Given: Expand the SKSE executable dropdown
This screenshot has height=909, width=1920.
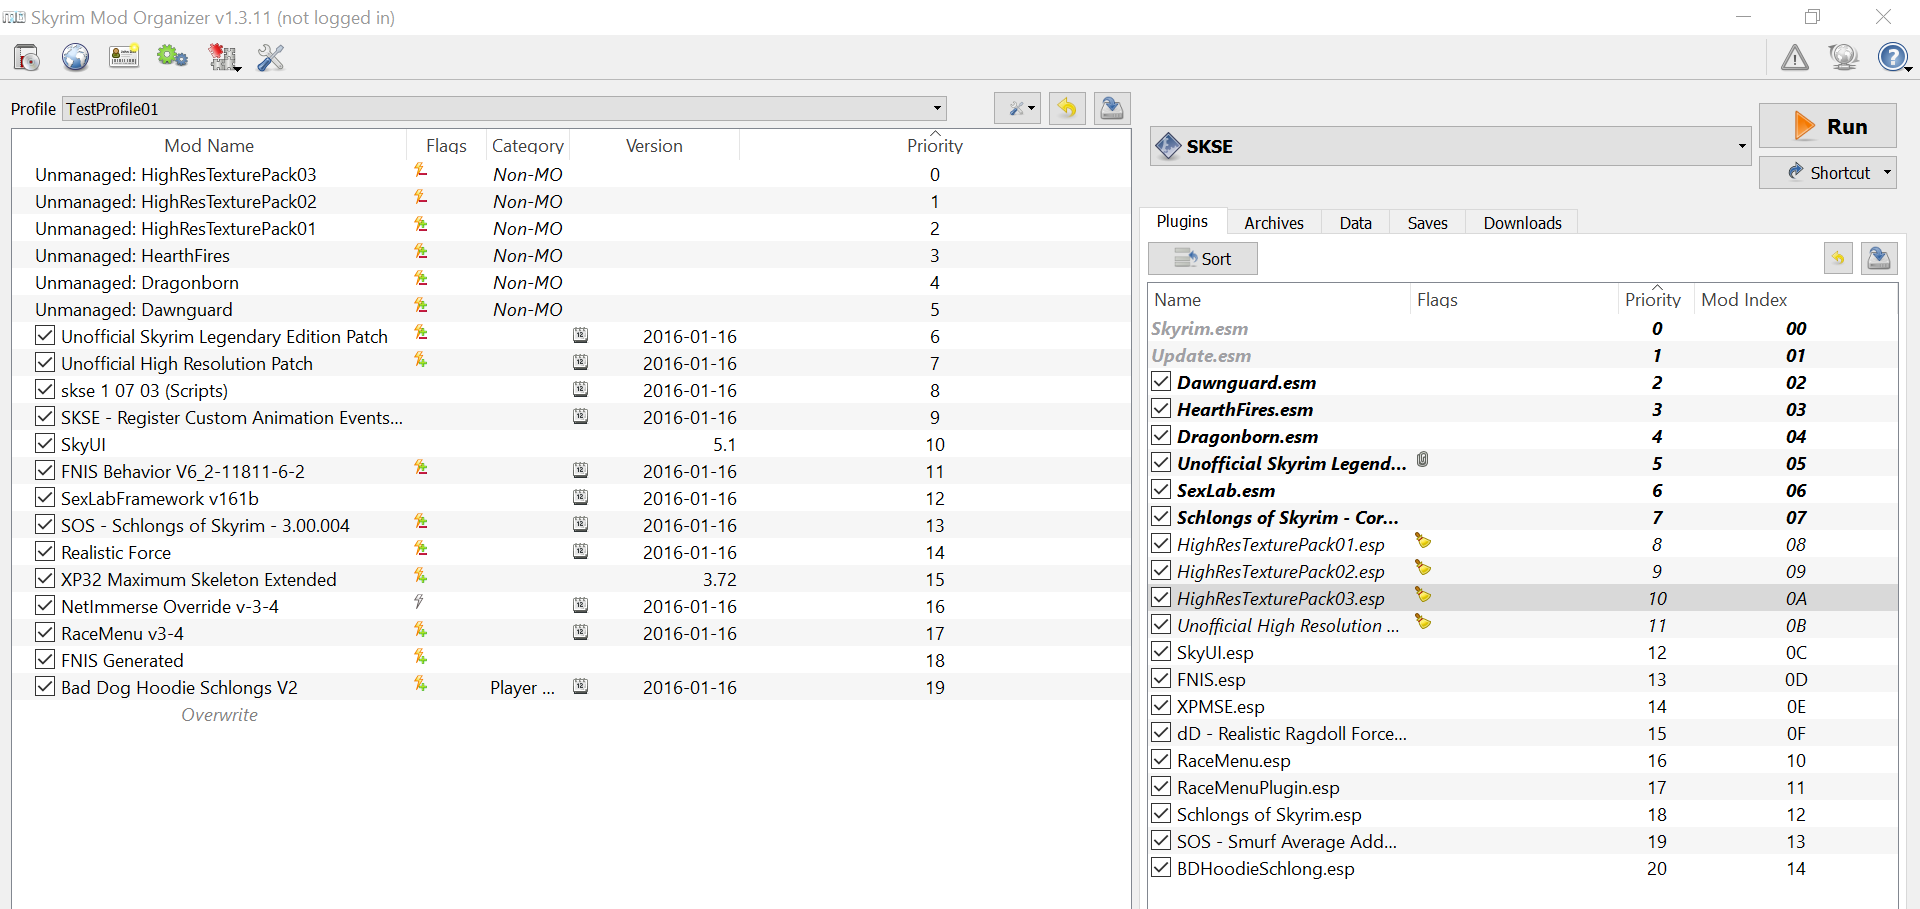Looking at the screenshot, I should point(1451,146).
